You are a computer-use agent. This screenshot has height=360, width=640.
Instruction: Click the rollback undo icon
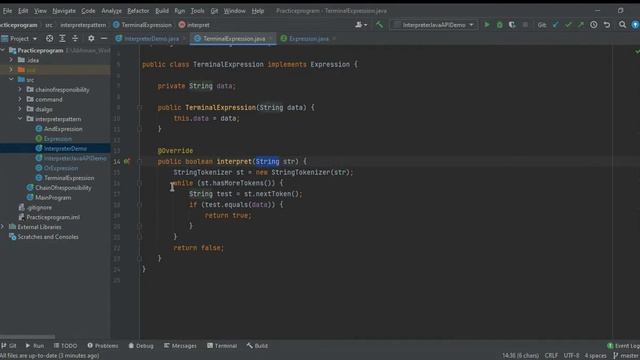(607, 25)
